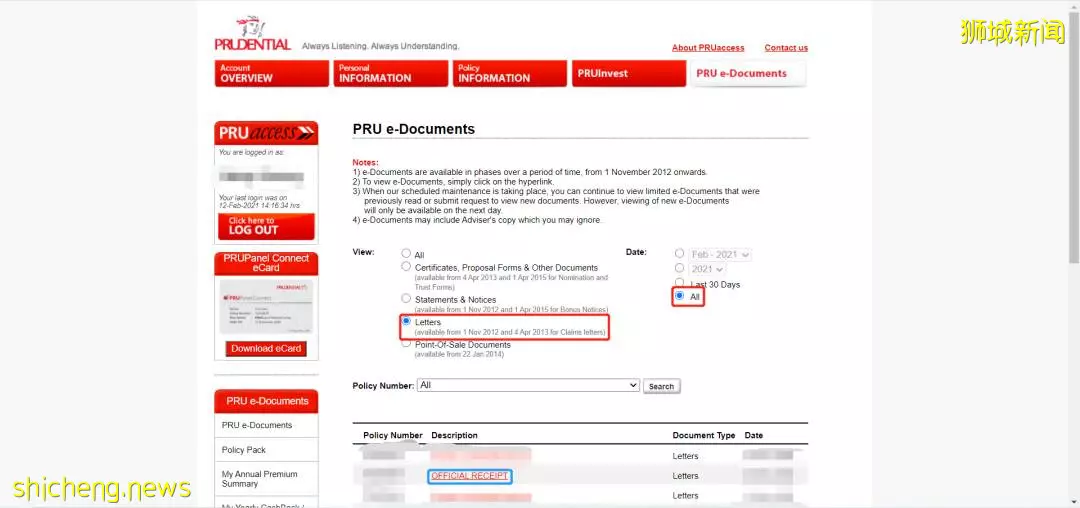Select the 2021 year radio button
Image resolution: width=1080 pixels, height=508 pixels.
[x=679, y=268]
